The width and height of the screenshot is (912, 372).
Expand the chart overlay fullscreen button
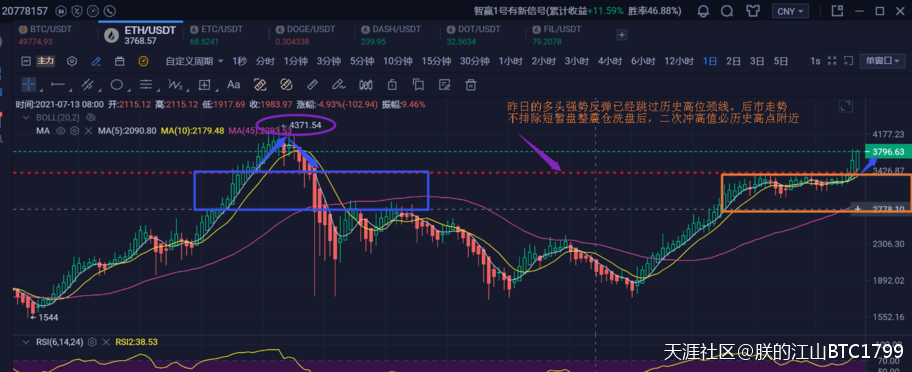(x=845, y=106)
